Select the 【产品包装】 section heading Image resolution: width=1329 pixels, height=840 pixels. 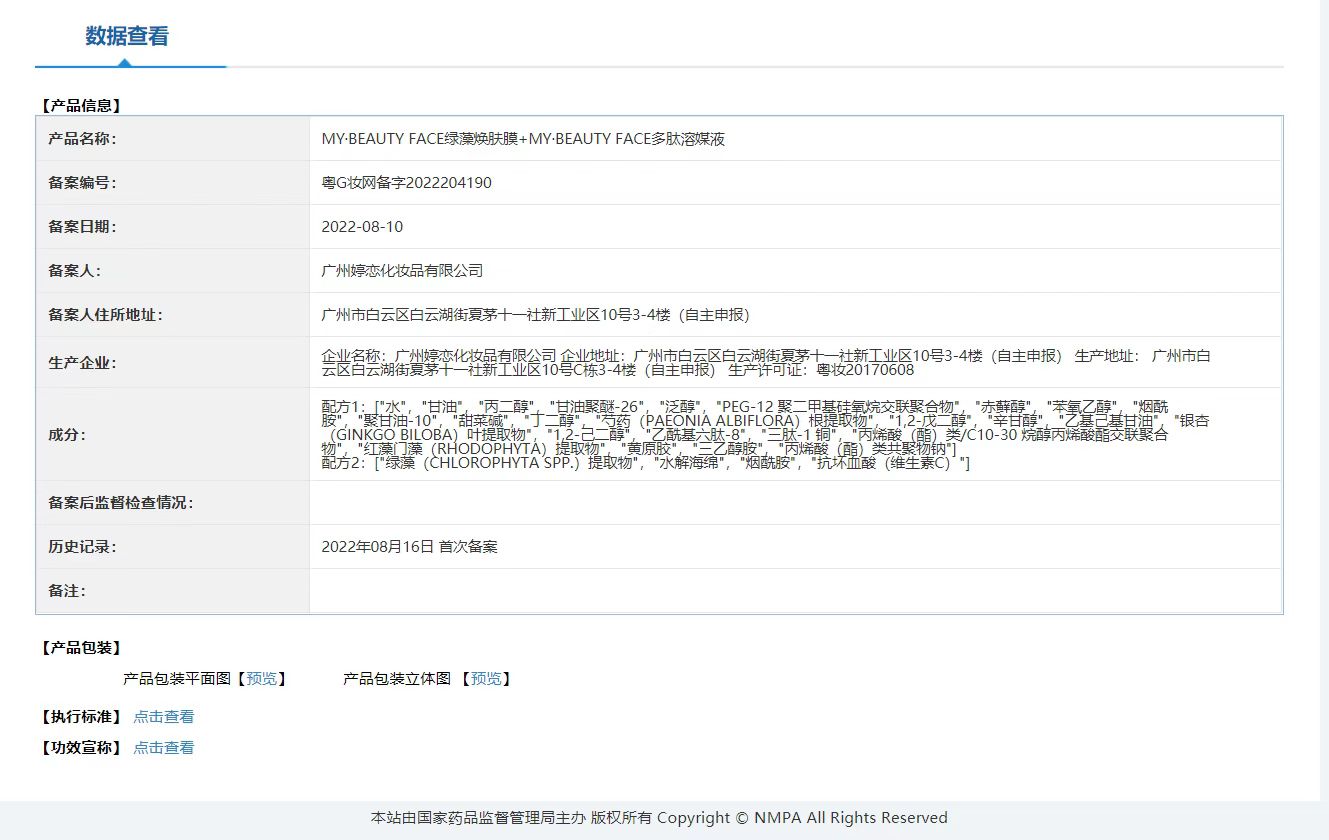[x=81, y=648]
